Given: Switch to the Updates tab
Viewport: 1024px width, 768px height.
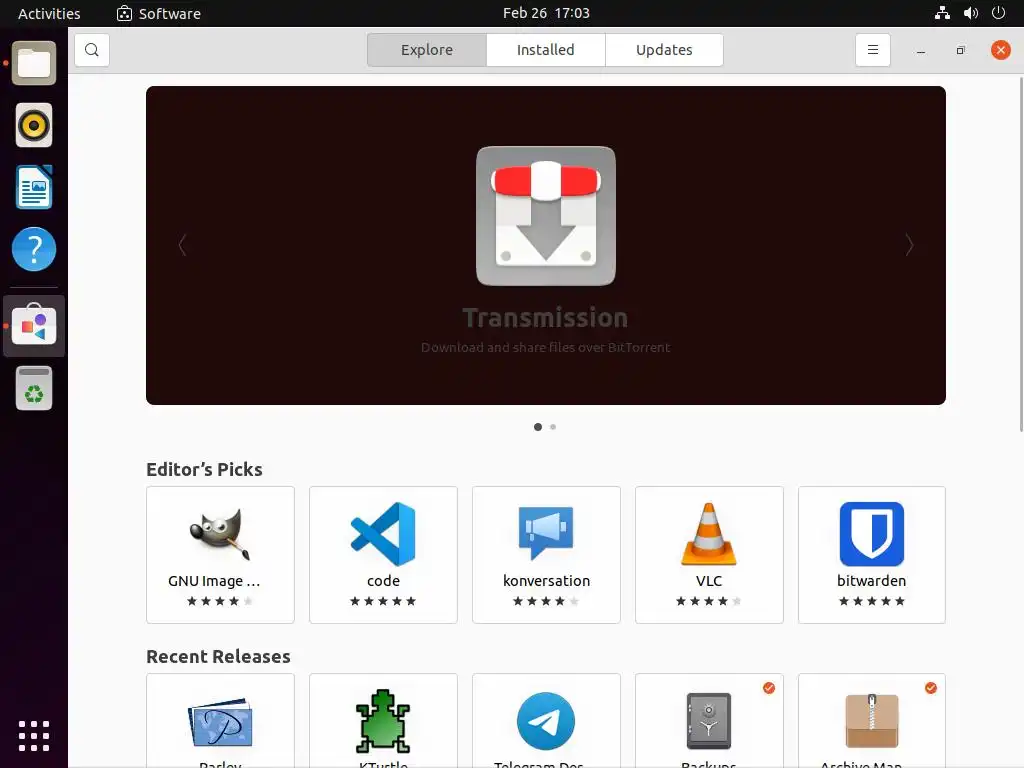Looking at the screenshot, I should [x=664, y=50].
